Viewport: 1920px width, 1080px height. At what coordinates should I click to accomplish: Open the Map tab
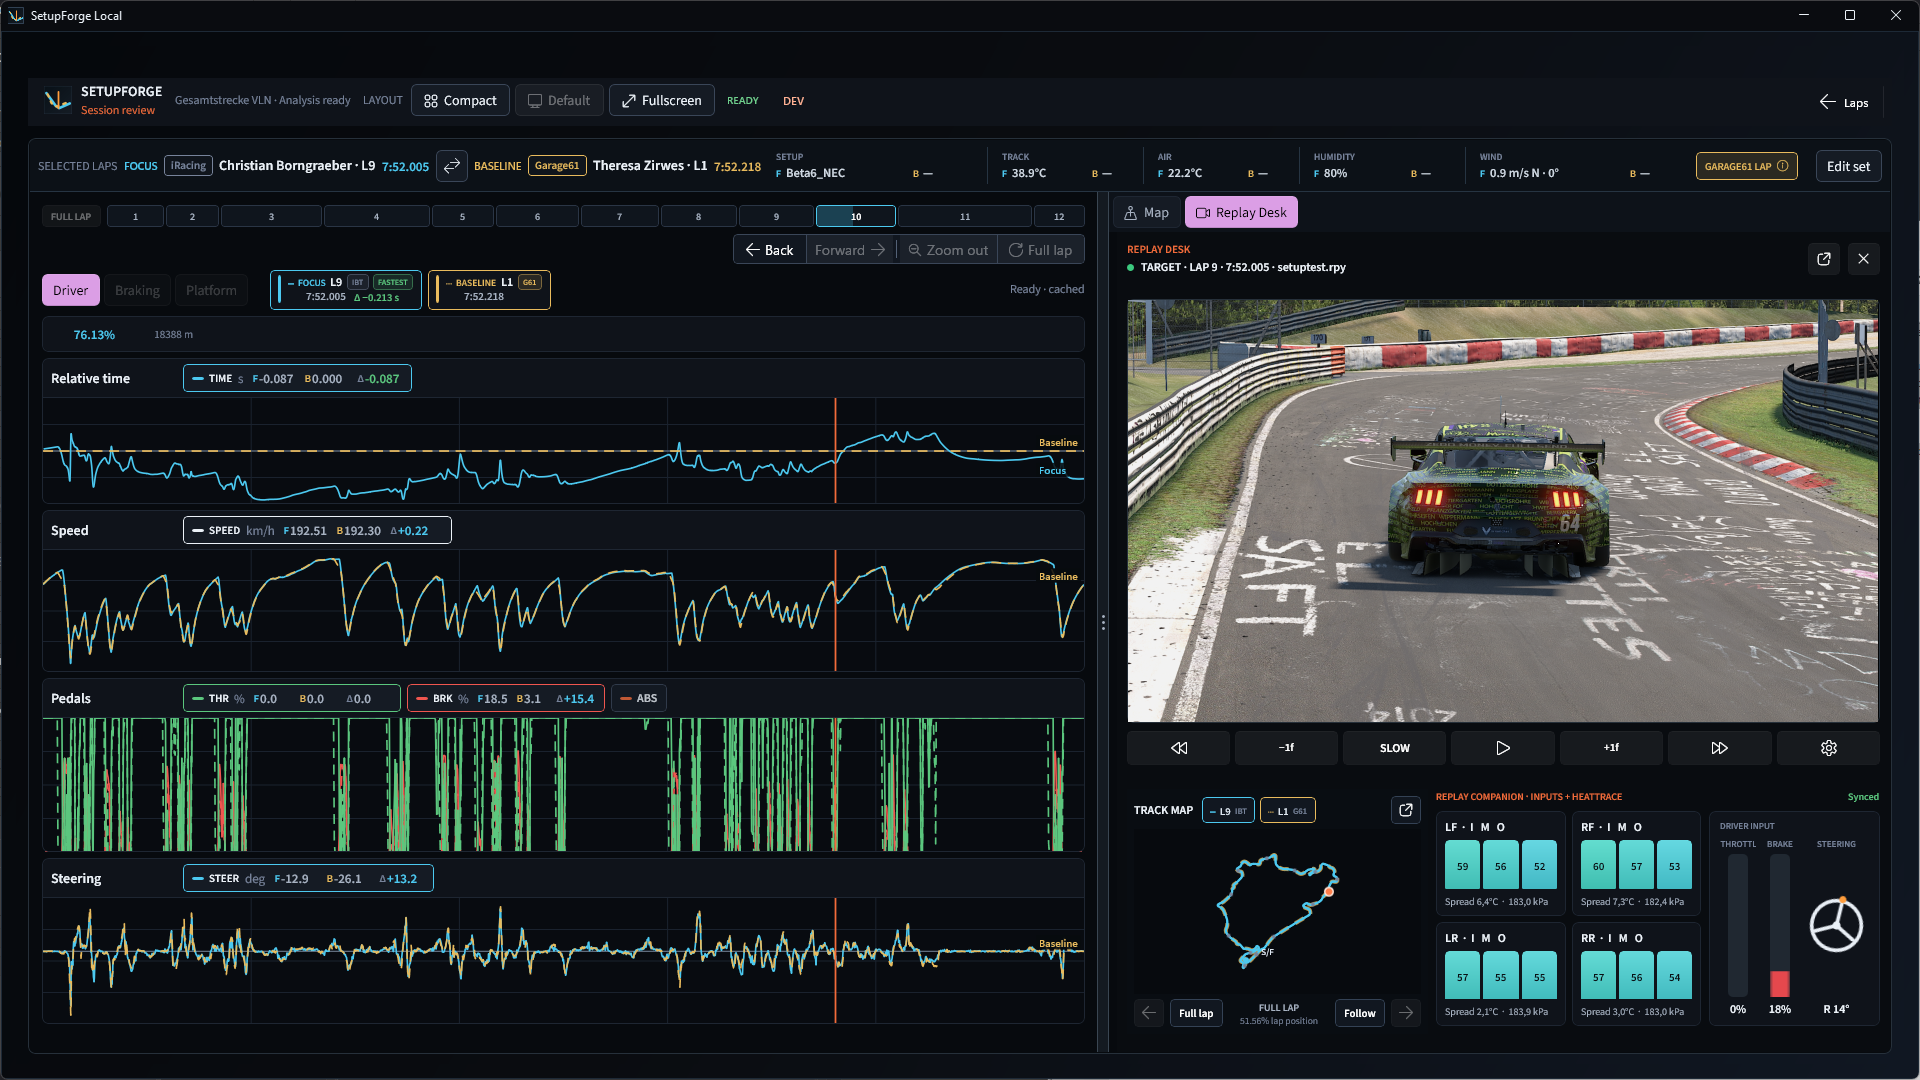tap(1147, 212)
